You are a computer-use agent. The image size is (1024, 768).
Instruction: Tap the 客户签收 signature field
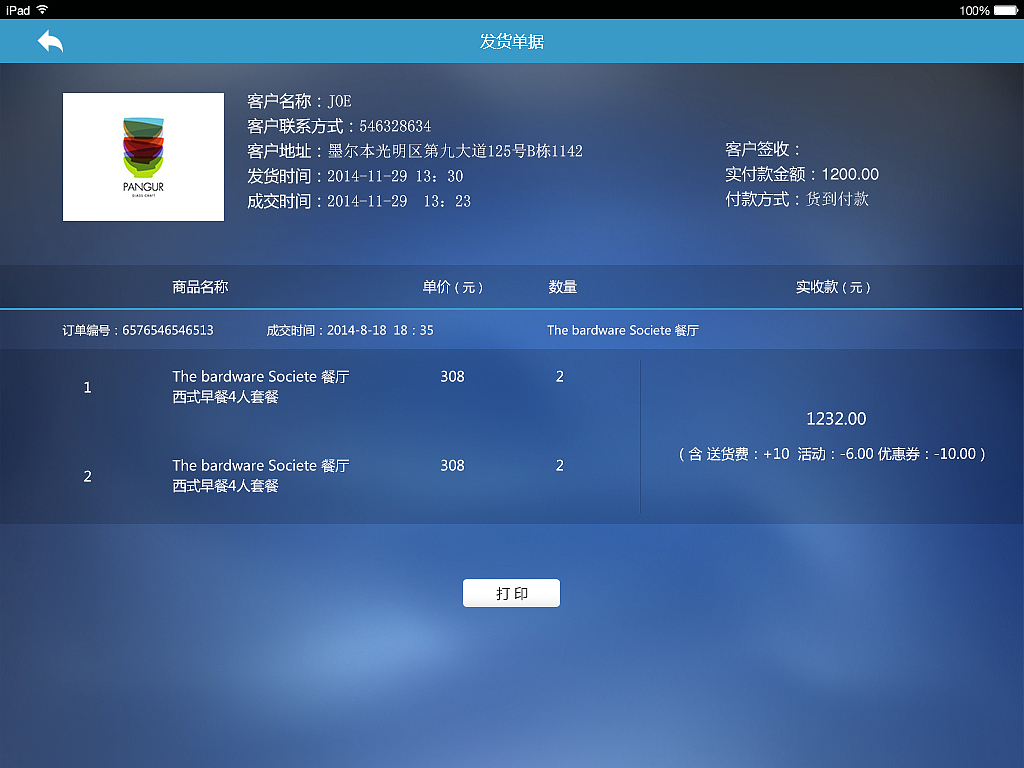763,150
